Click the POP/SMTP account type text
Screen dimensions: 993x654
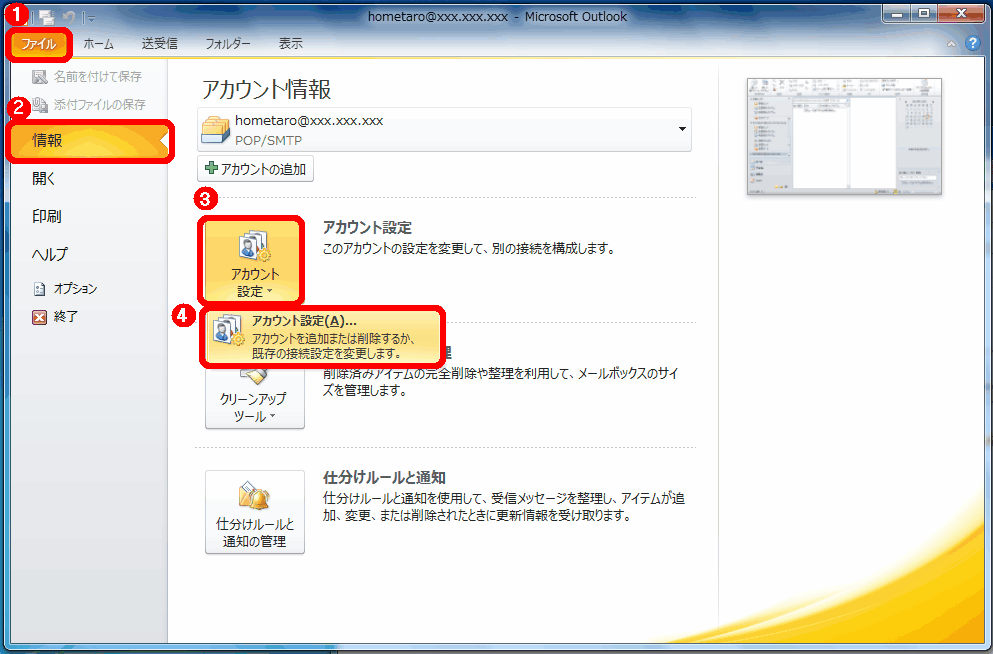point(269,141)
